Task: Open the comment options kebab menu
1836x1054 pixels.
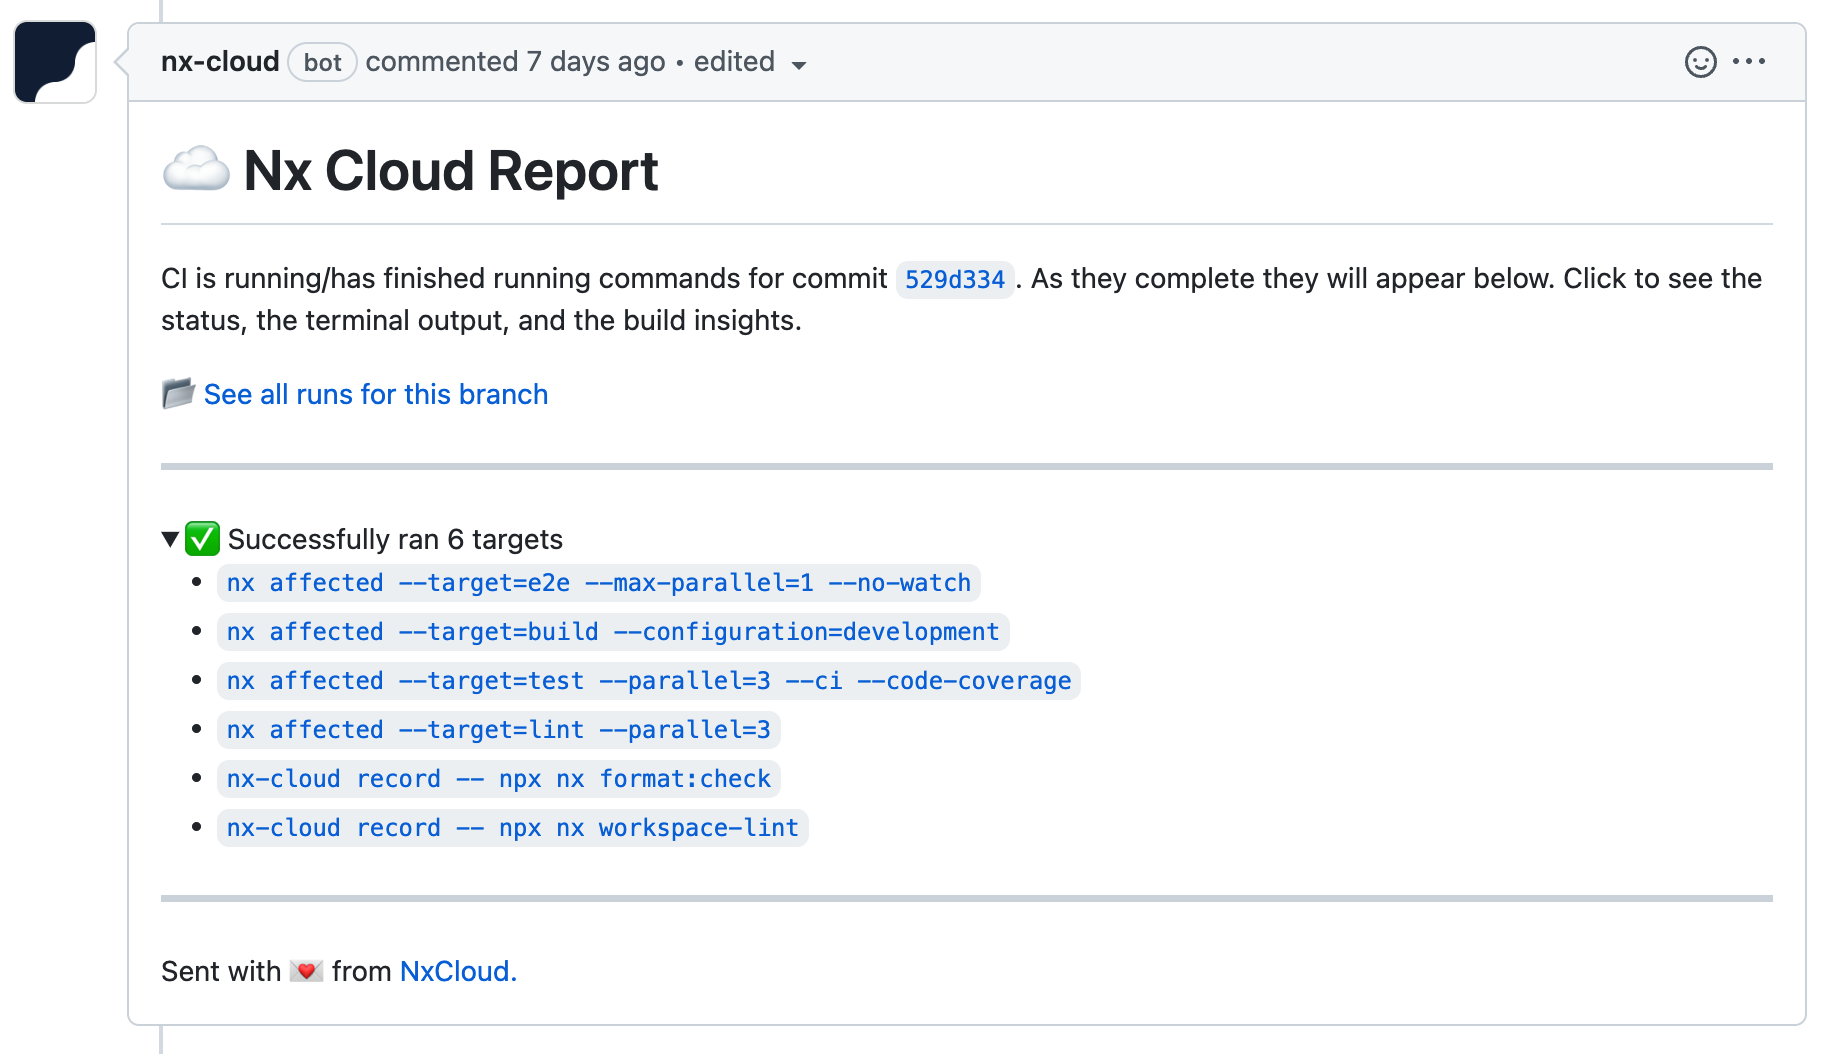Action: coord(1750,61)
